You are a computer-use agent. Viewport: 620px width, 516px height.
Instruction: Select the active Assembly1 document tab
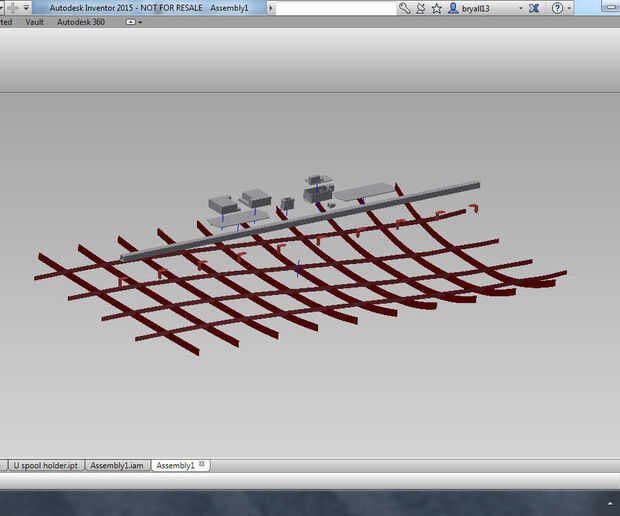coord(175,465)
